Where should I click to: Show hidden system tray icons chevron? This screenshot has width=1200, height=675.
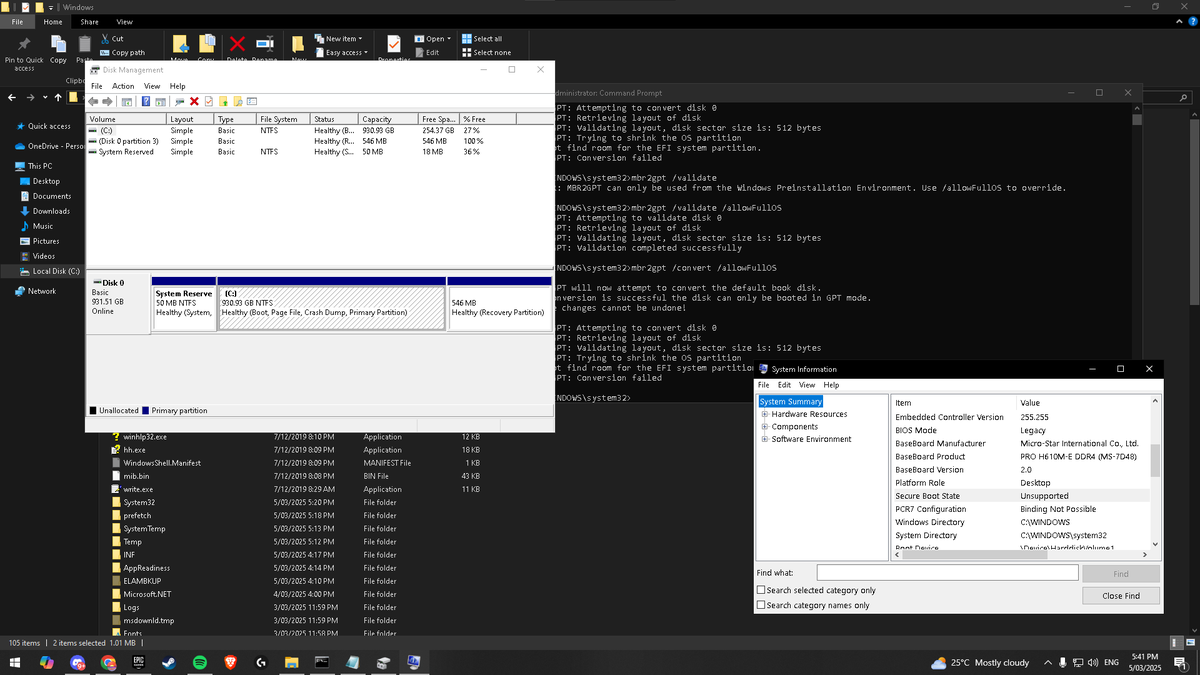pos(1048,662)
